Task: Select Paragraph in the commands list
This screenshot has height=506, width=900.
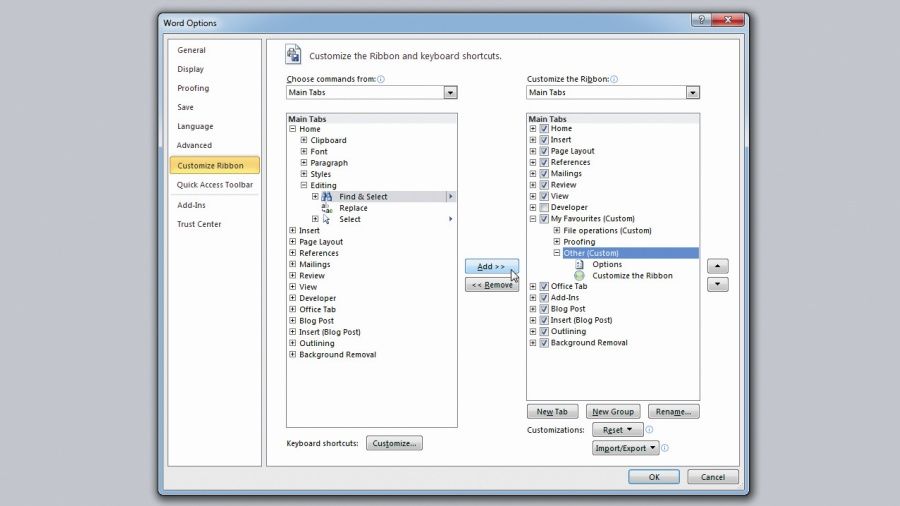Action: [x=329, y=163]
